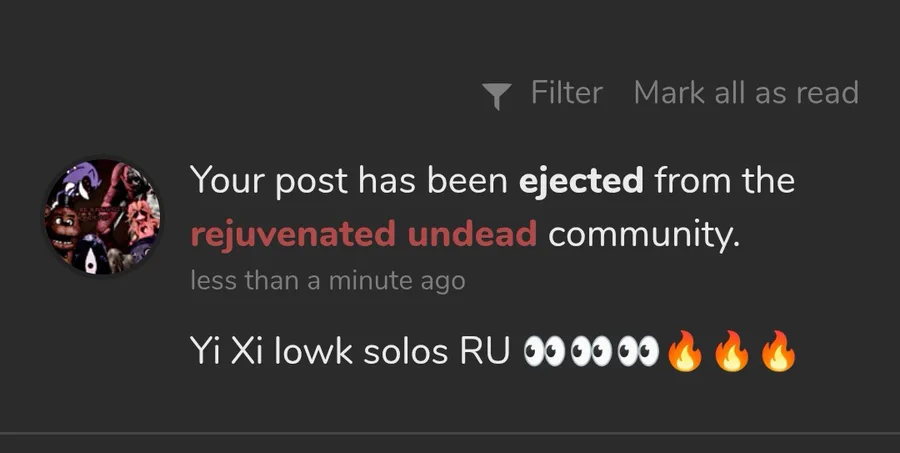Open the Filter text option
Image resolution: width=900 pixels, height=453 pixels.
567,92
